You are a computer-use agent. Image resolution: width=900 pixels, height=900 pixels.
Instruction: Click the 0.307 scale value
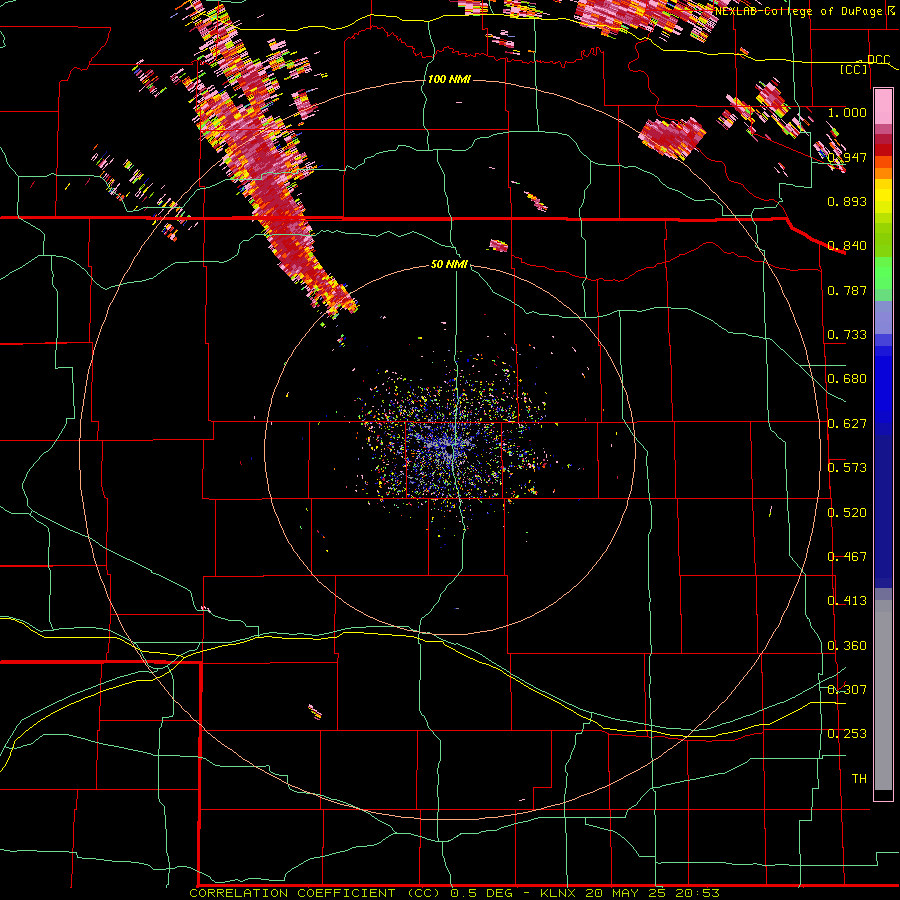click(x=847, y=690)
